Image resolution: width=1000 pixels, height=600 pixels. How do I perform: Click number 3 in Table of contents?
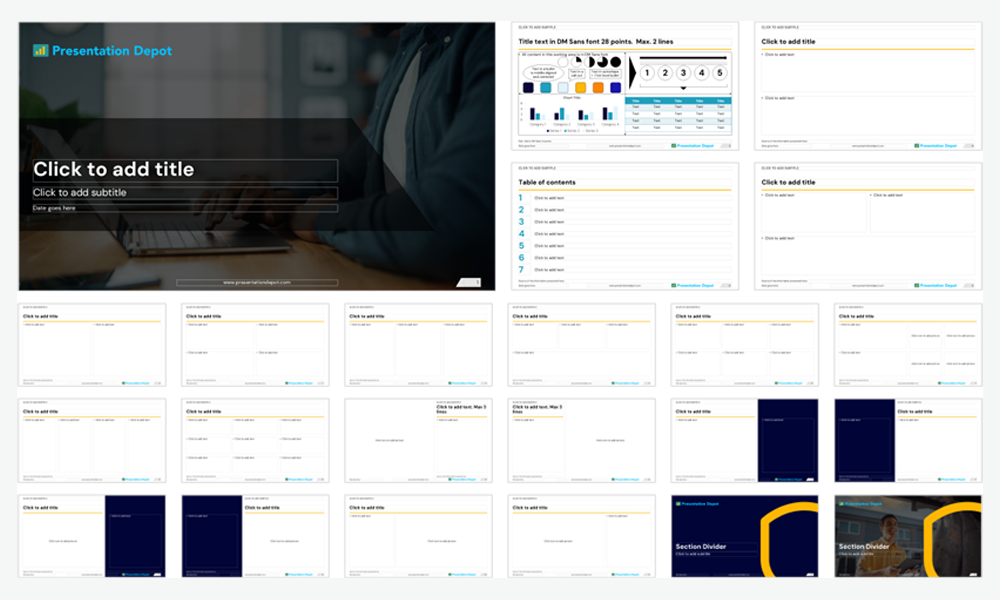coord(520,222)
